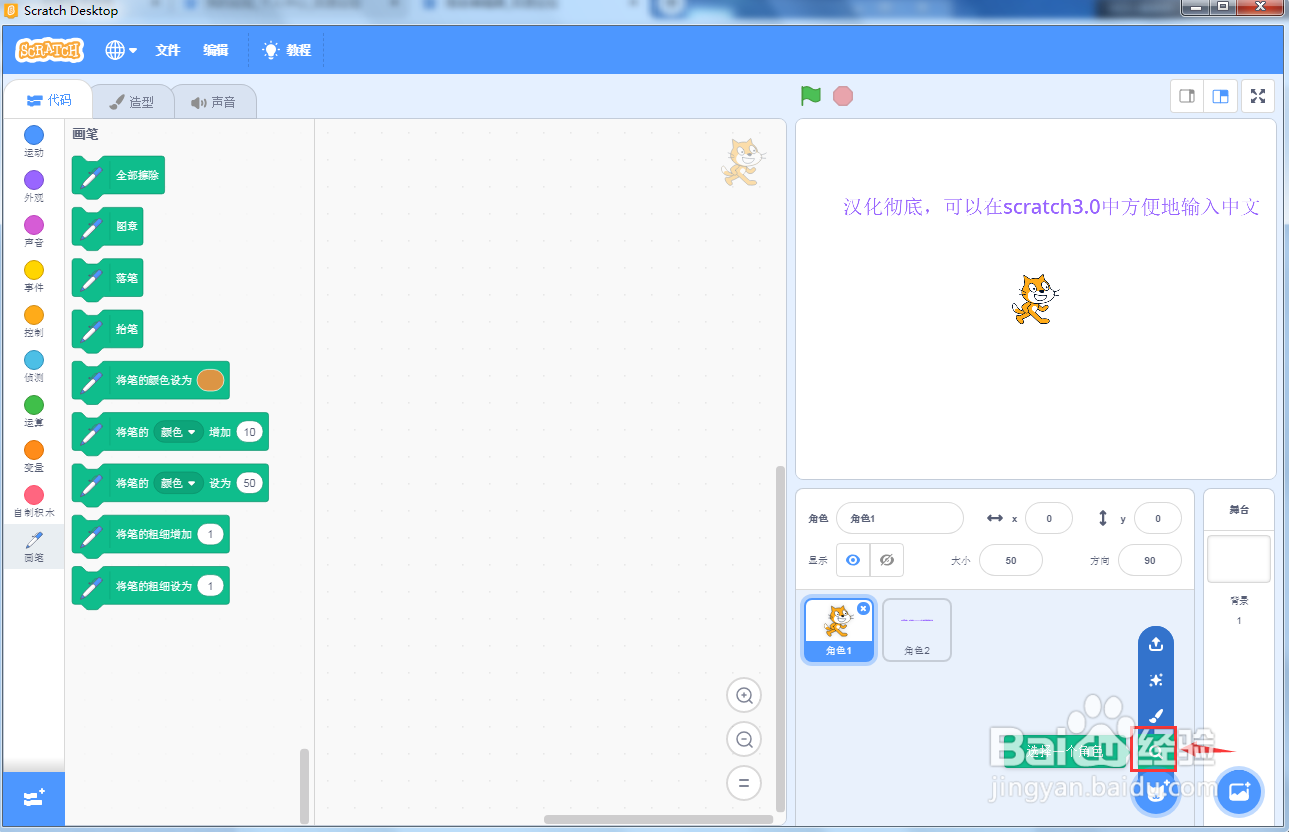This screenshot has width=1289, height=832.
Task: Switch to the 造型 tab
Action: tap(131, 100)
